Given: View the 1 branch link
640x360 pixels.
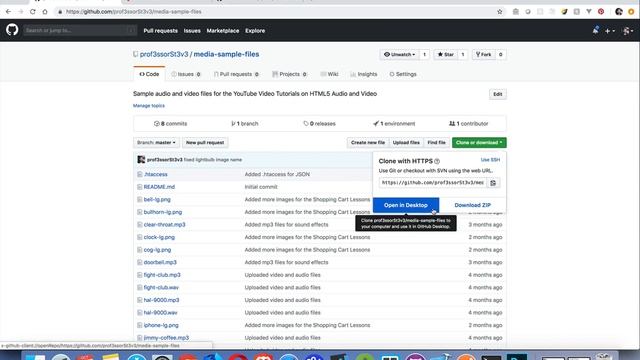Looking at the screenshot, I should point(244,124).
